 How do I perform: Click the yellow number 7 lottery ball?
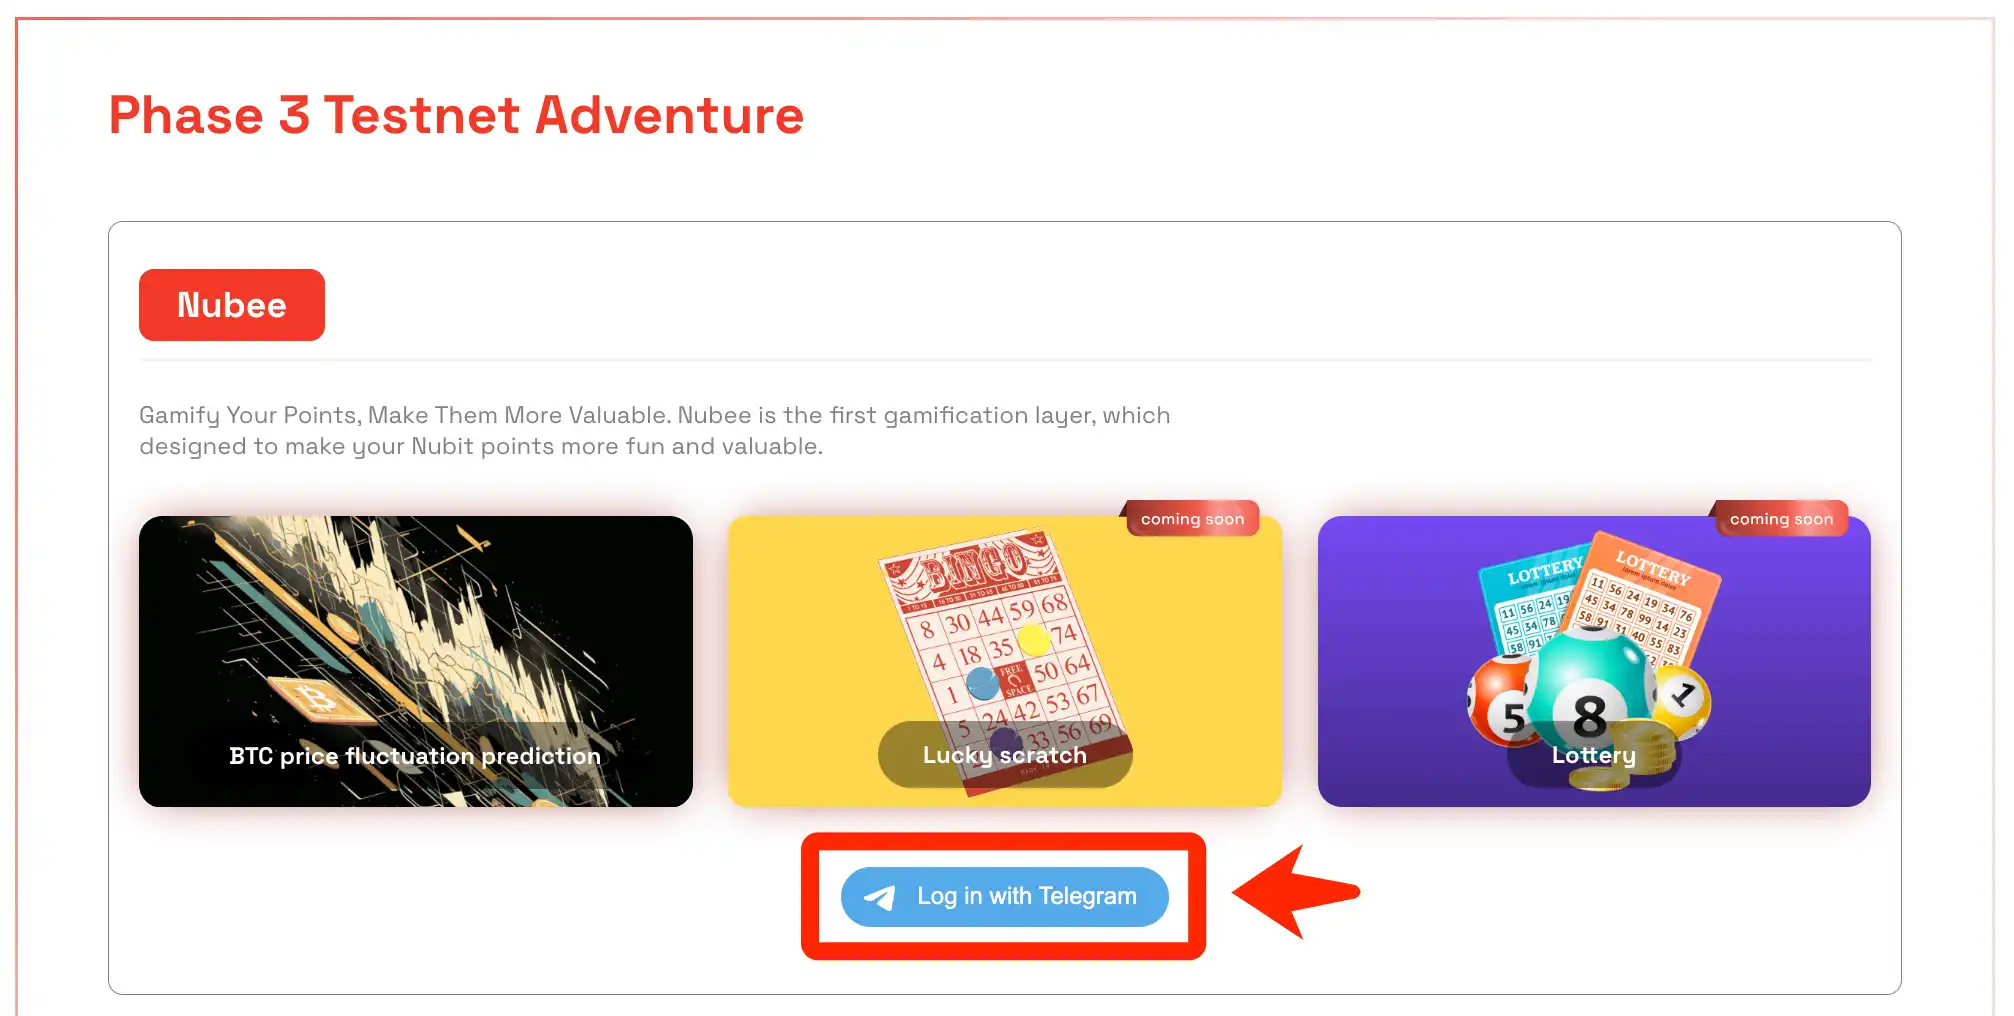pyautogui.click(x=1682, y=700)
